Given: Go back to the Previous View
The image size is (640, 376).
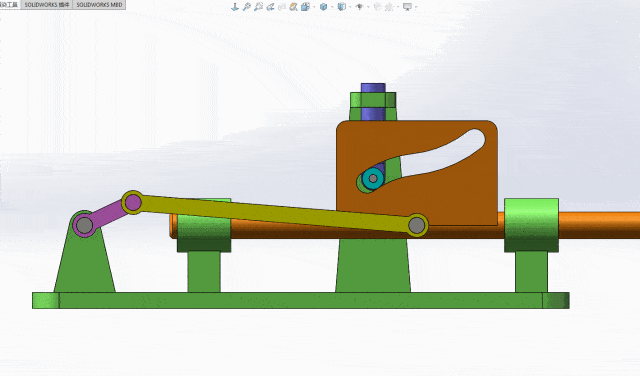Looking at the screenshot, I should point(270,7).
